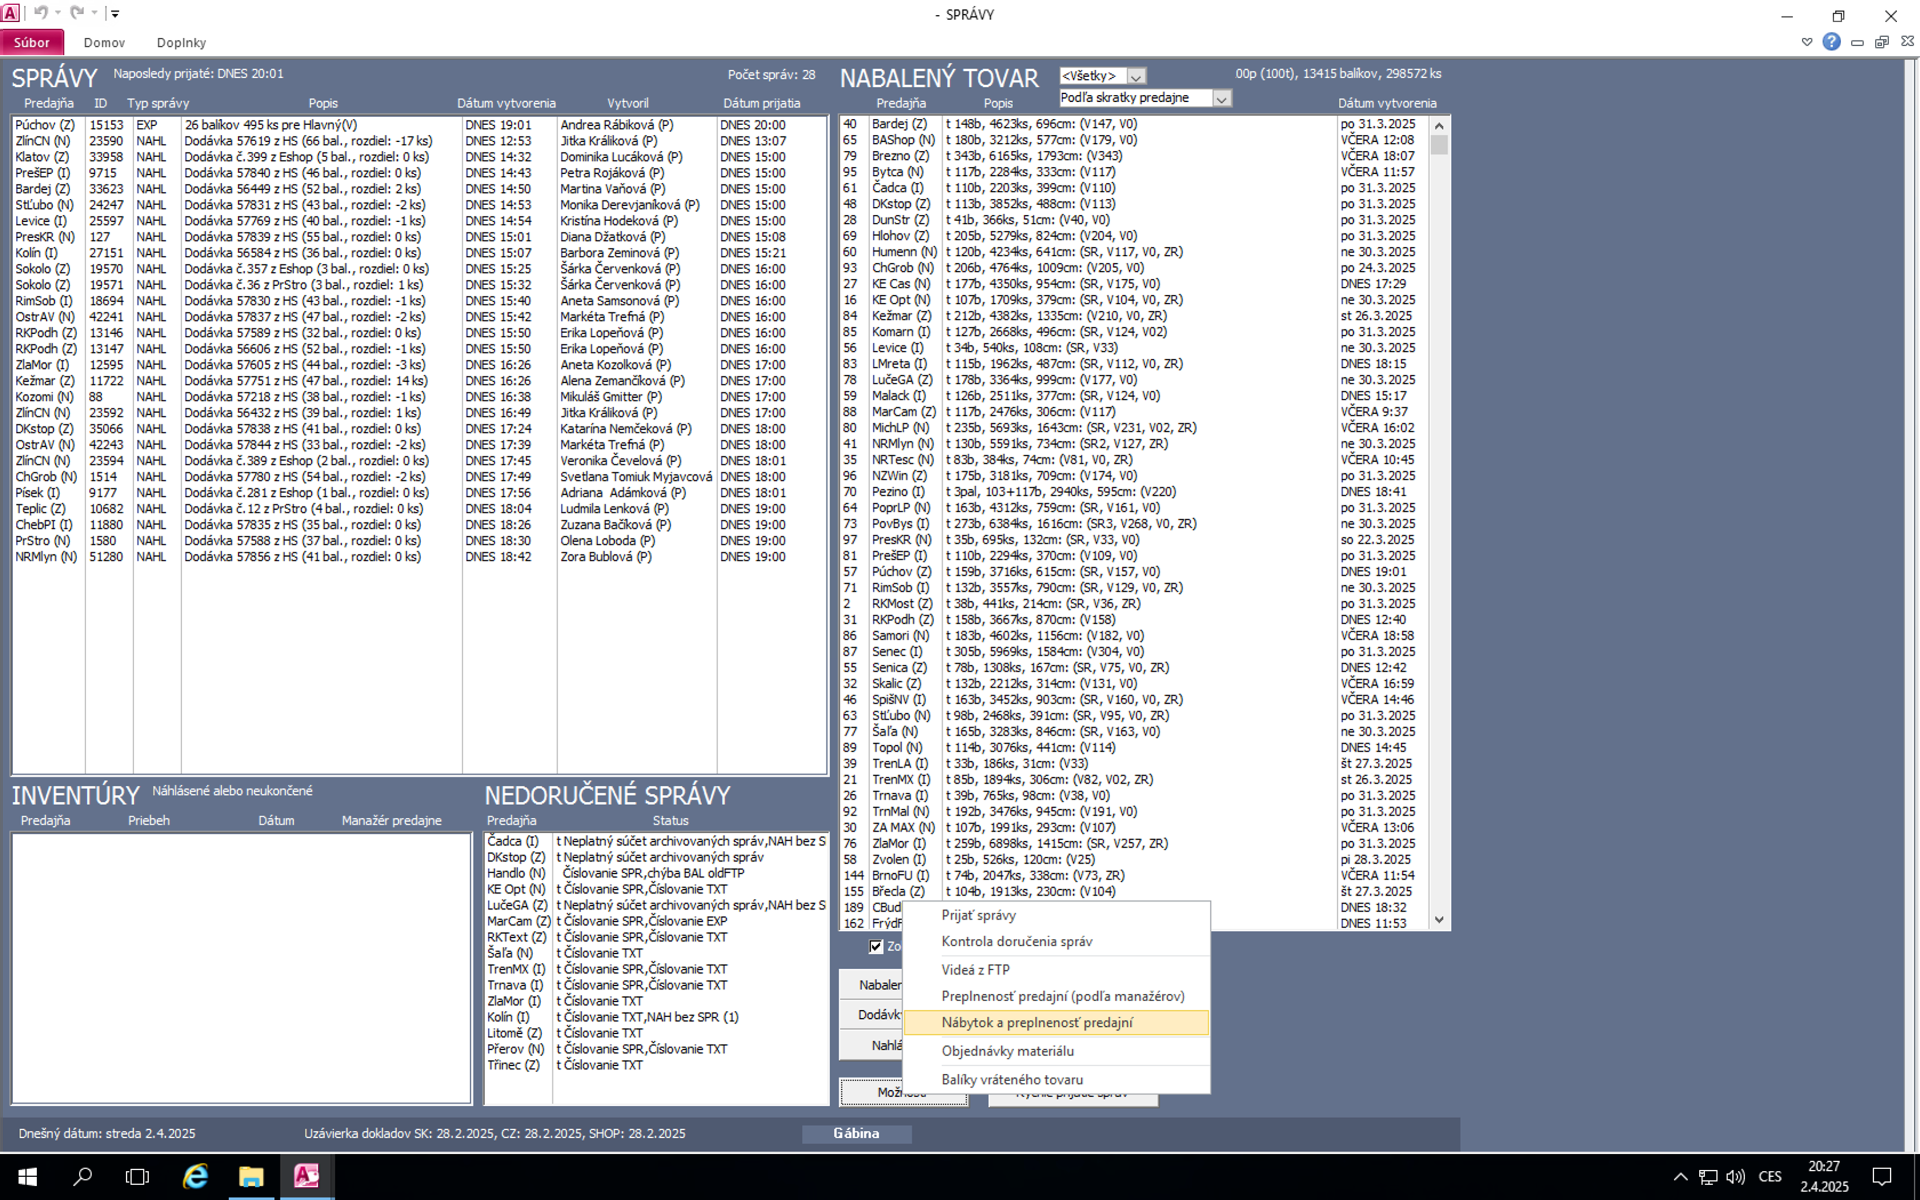Screen dimensions: 1920x1200
Task: Open Internet Explorer from the taskbar
Action: (x=195, y=1176)
